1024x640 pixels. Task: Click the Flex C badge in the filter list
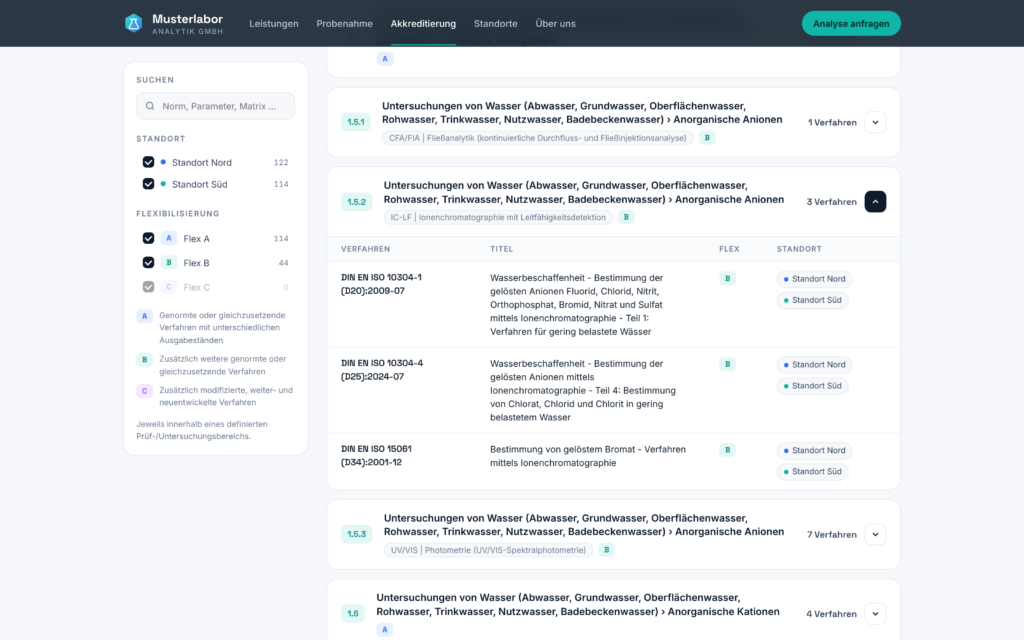168,287
